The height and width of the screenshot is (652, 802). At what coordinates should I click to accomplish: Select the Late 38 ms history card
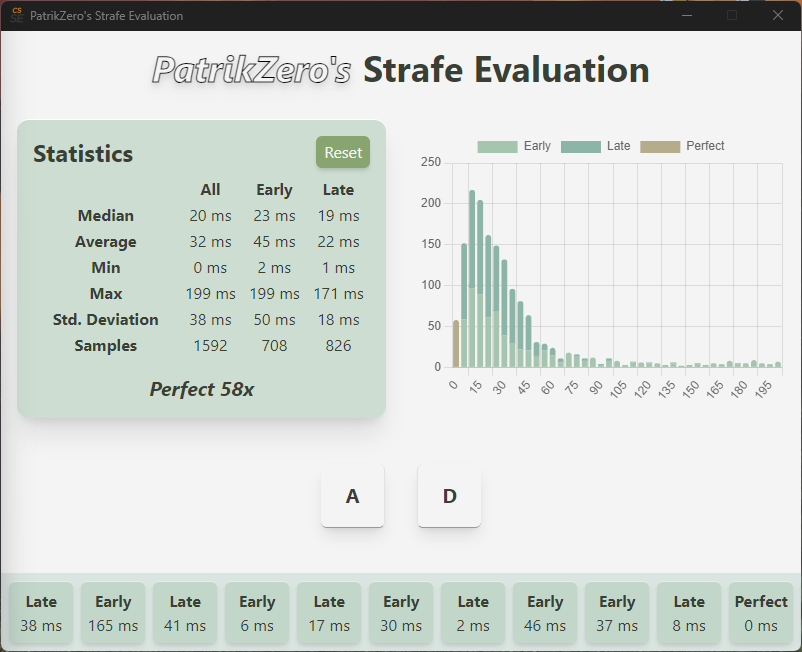coord(41,613)
